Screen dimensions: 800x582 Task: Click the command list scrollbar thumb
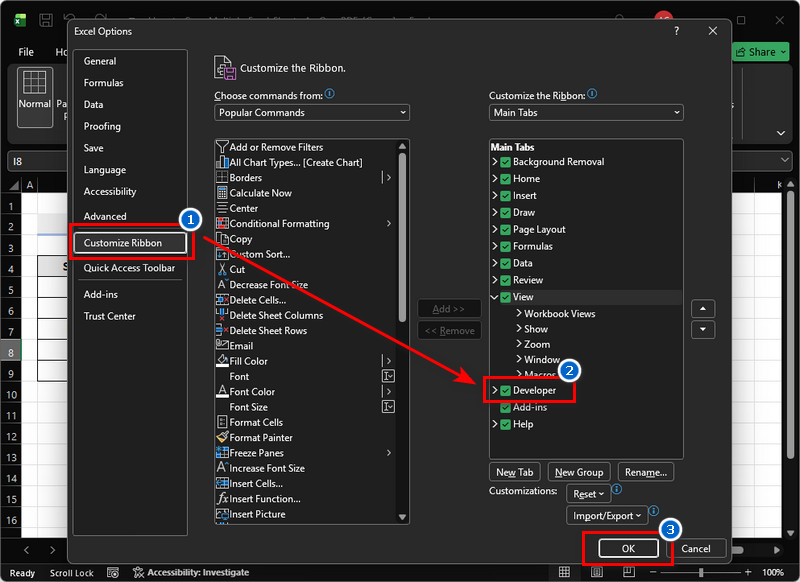coord(402,237)
